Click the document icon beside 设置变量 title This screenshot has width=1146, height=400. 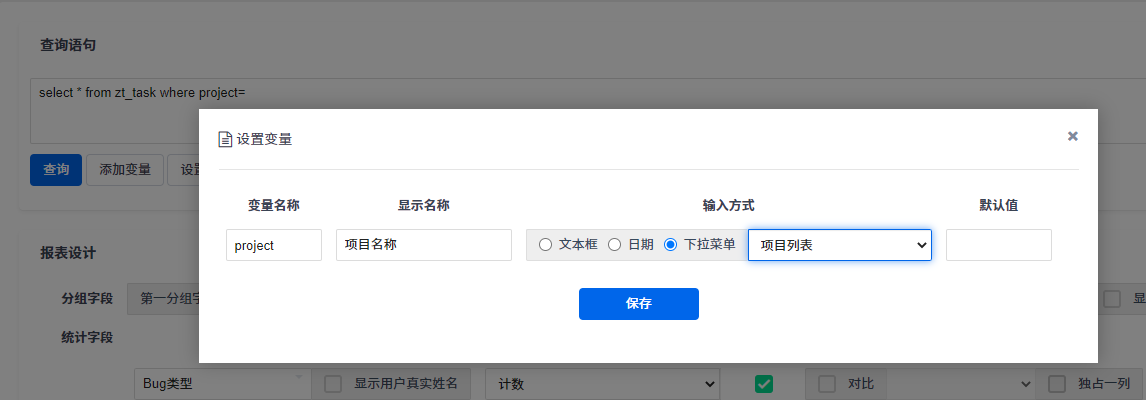[225, 140]
